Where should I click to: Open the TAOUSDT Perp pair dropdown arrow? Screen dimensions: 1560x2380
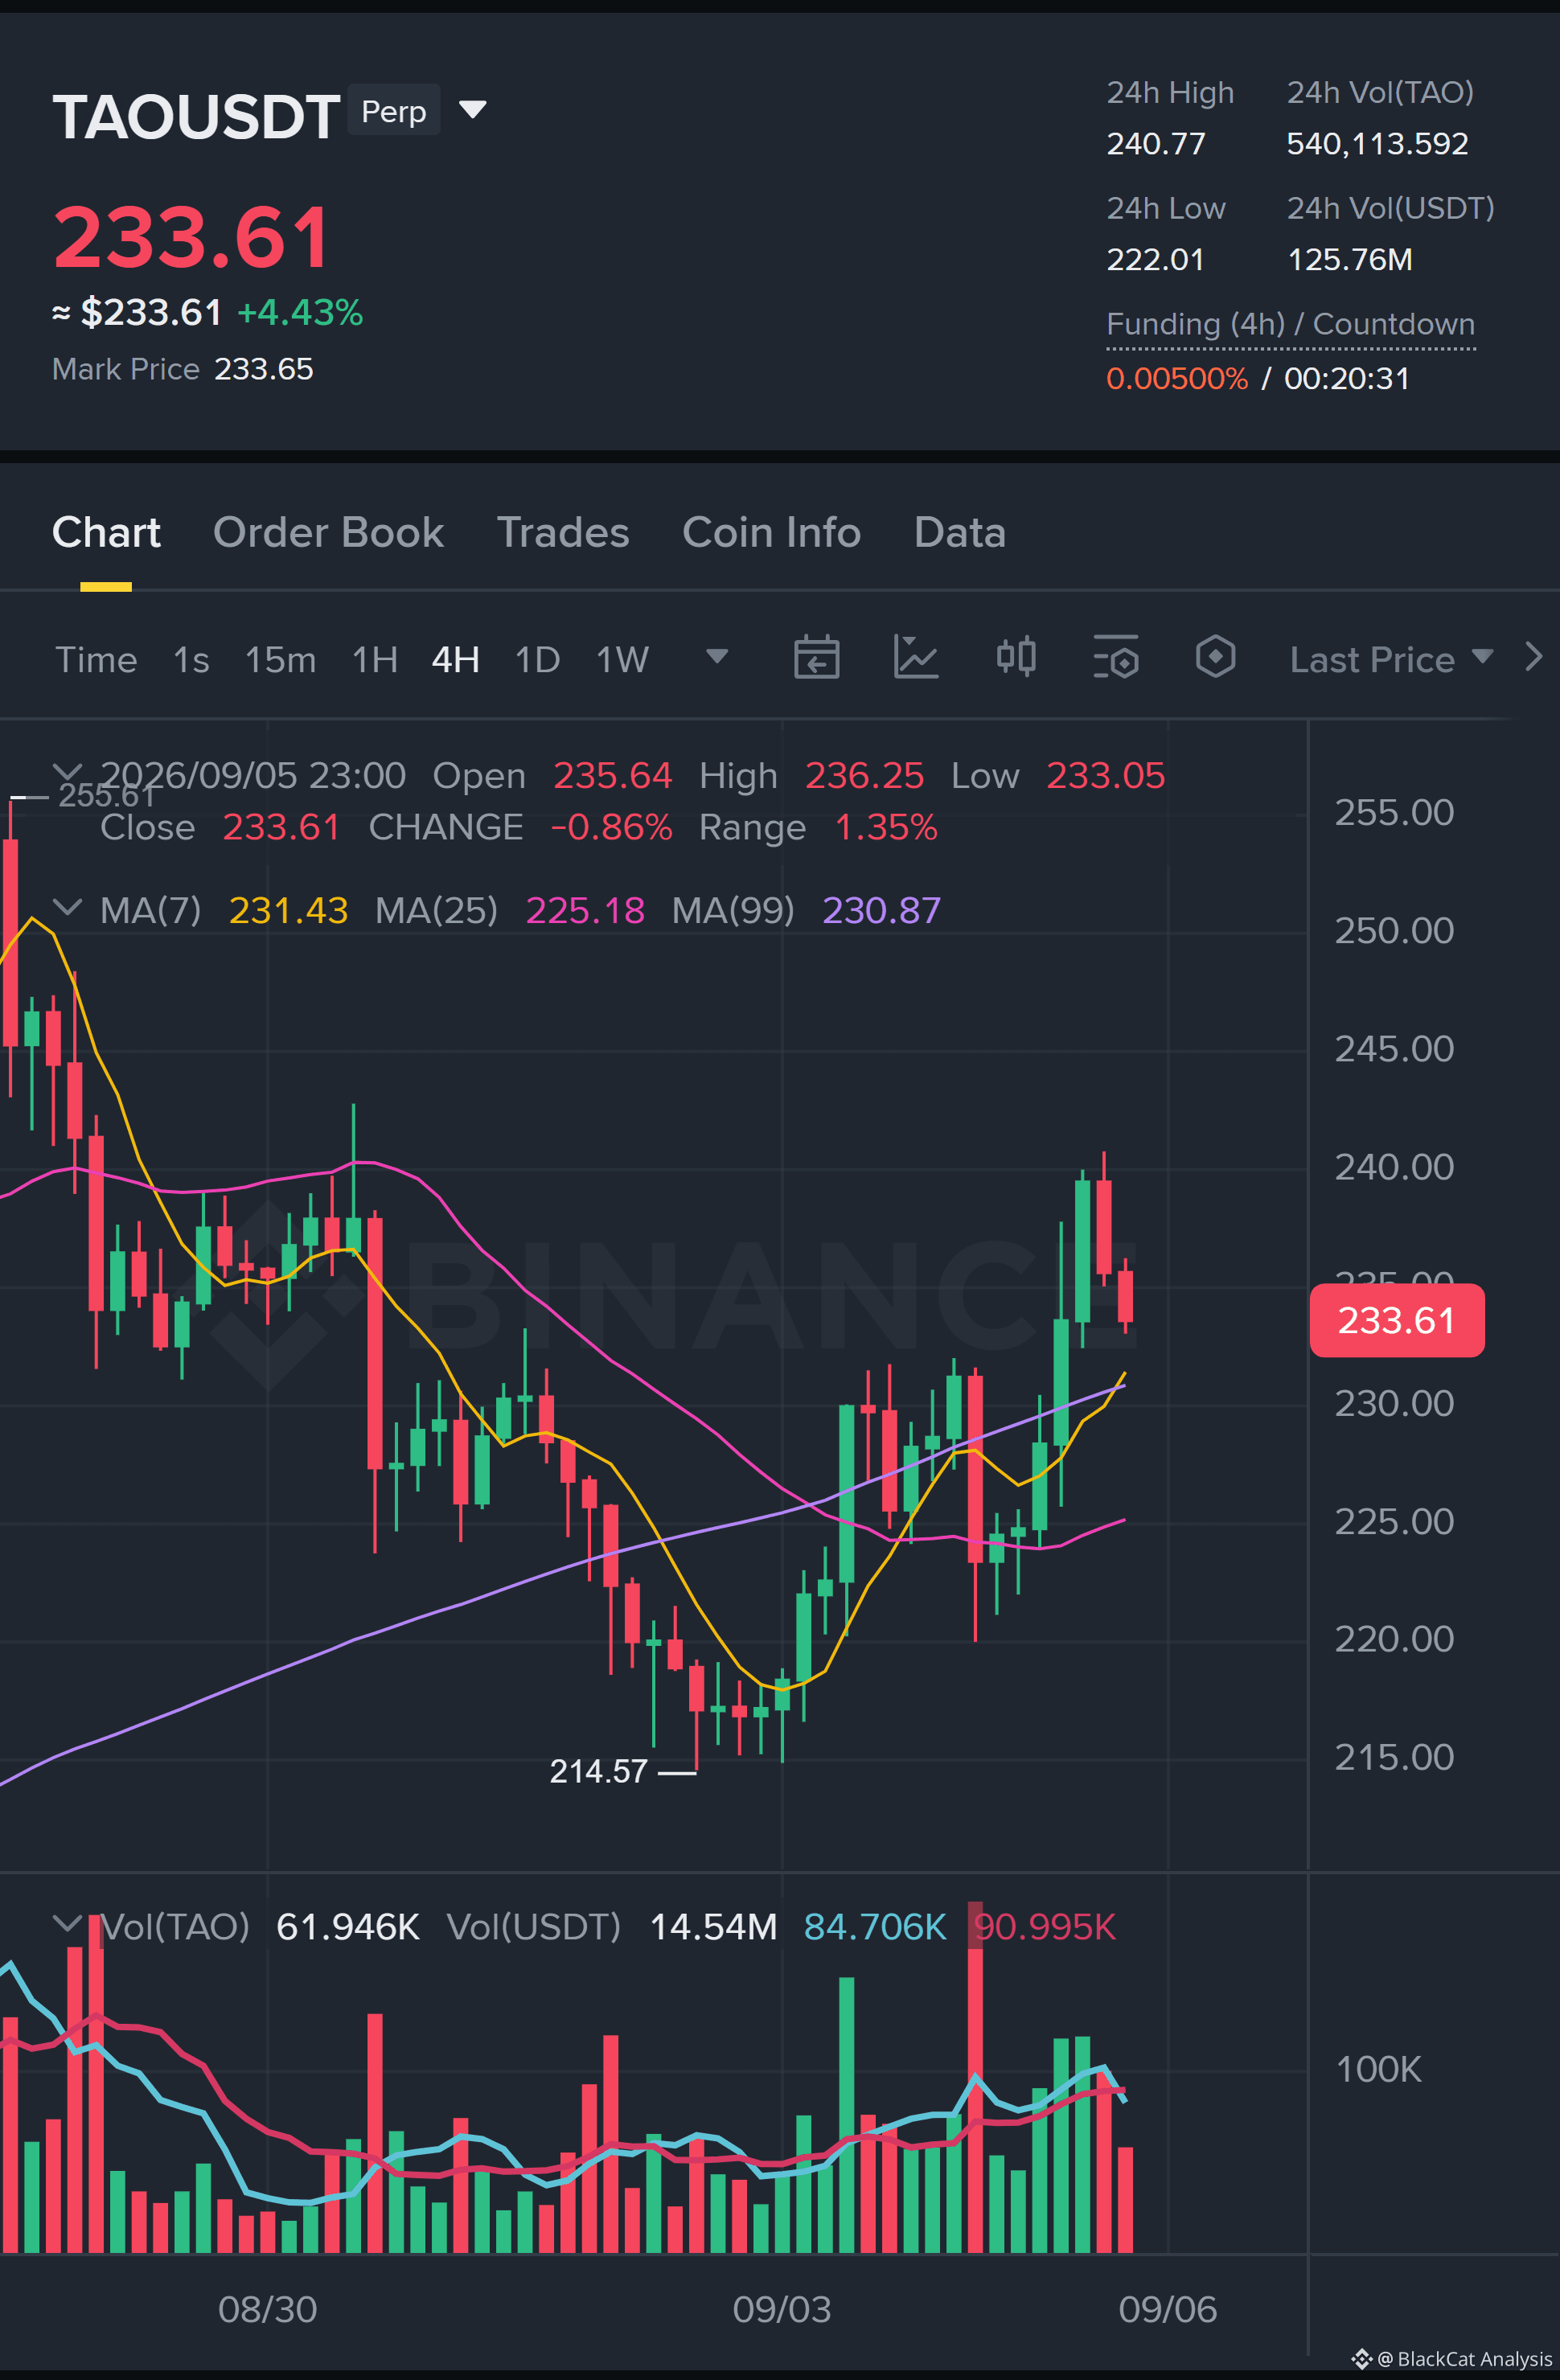coord(472,109)
